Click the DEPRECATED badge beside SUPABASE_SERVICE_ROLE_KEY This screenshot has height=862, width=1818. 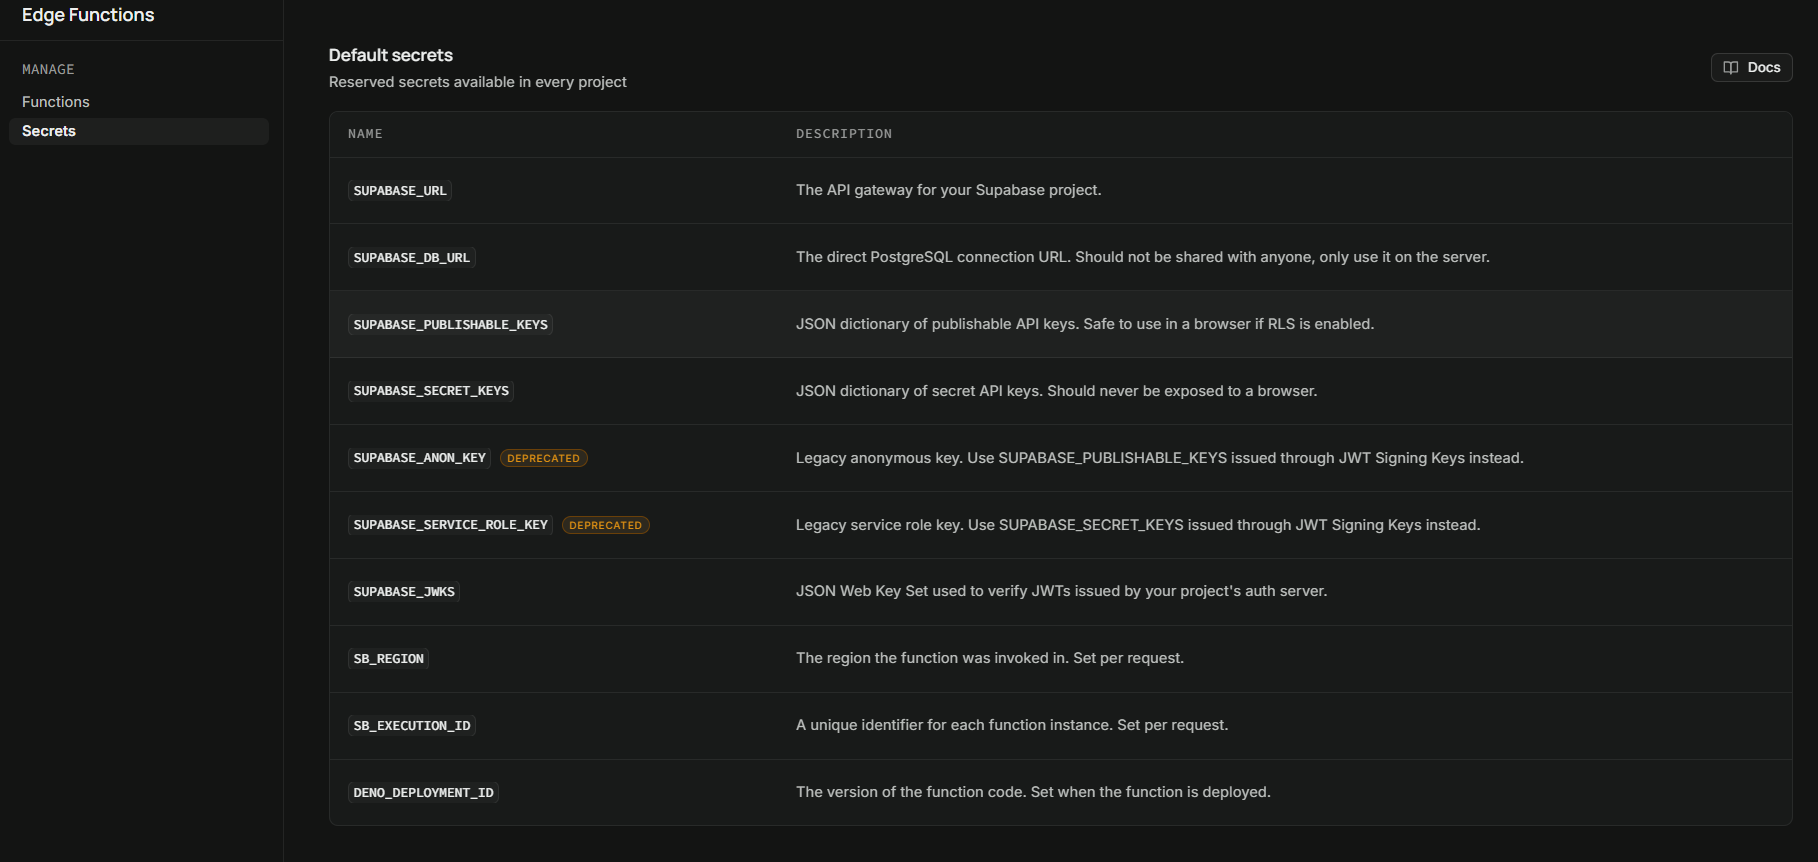606,525
